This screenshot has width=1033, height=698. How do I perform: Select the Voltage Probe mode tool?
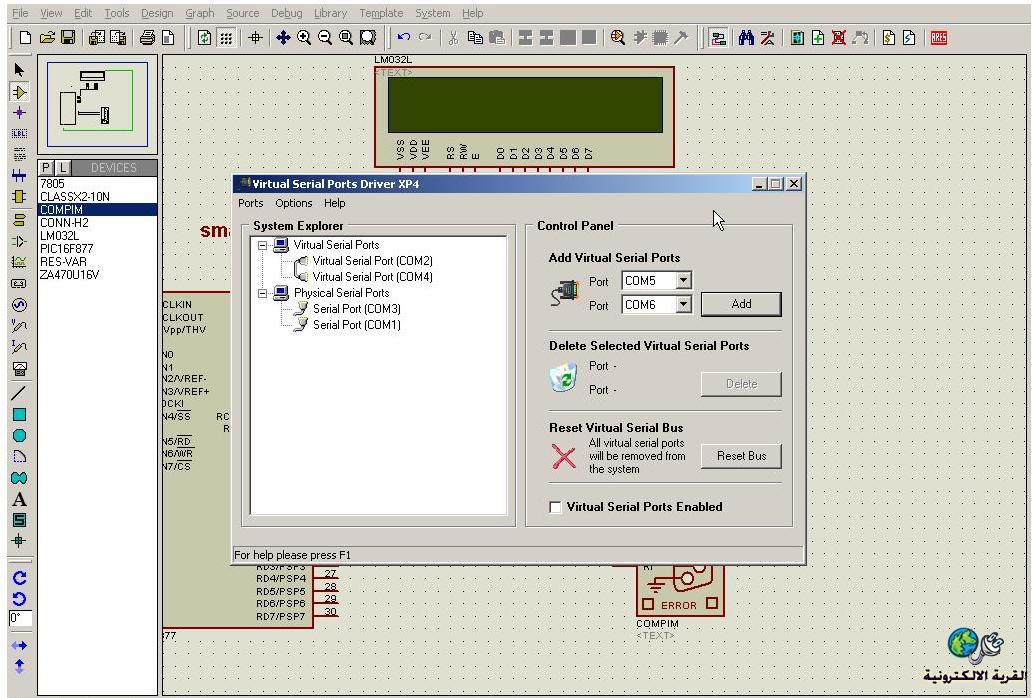pyautogui.click(x=19, y=326)
